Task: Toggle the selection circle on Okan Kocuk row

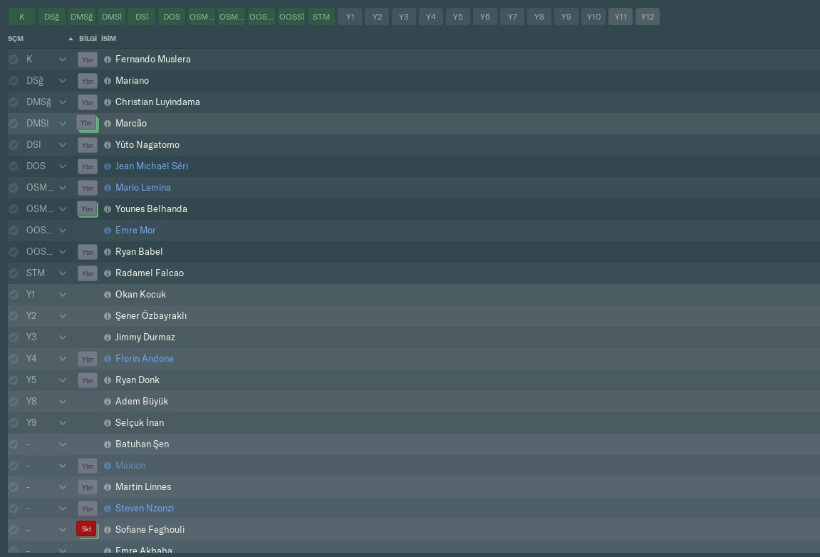Action: pos(14,295)
